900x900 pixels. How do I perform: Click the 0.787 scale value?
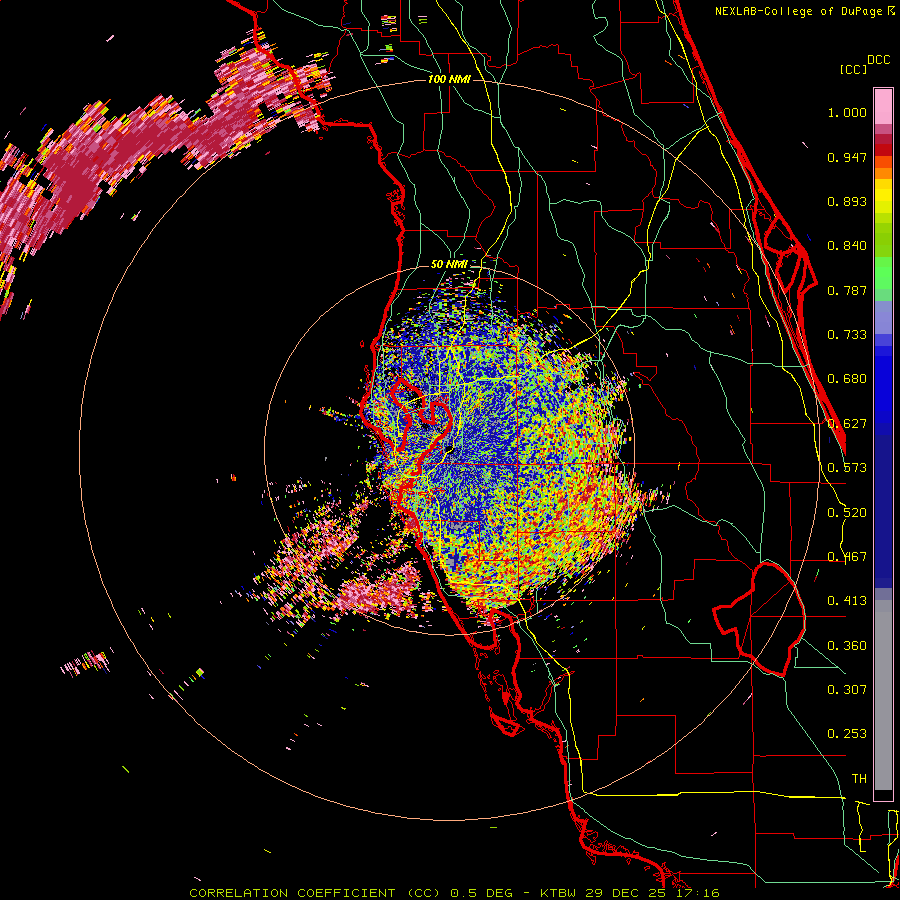point(847,290)
